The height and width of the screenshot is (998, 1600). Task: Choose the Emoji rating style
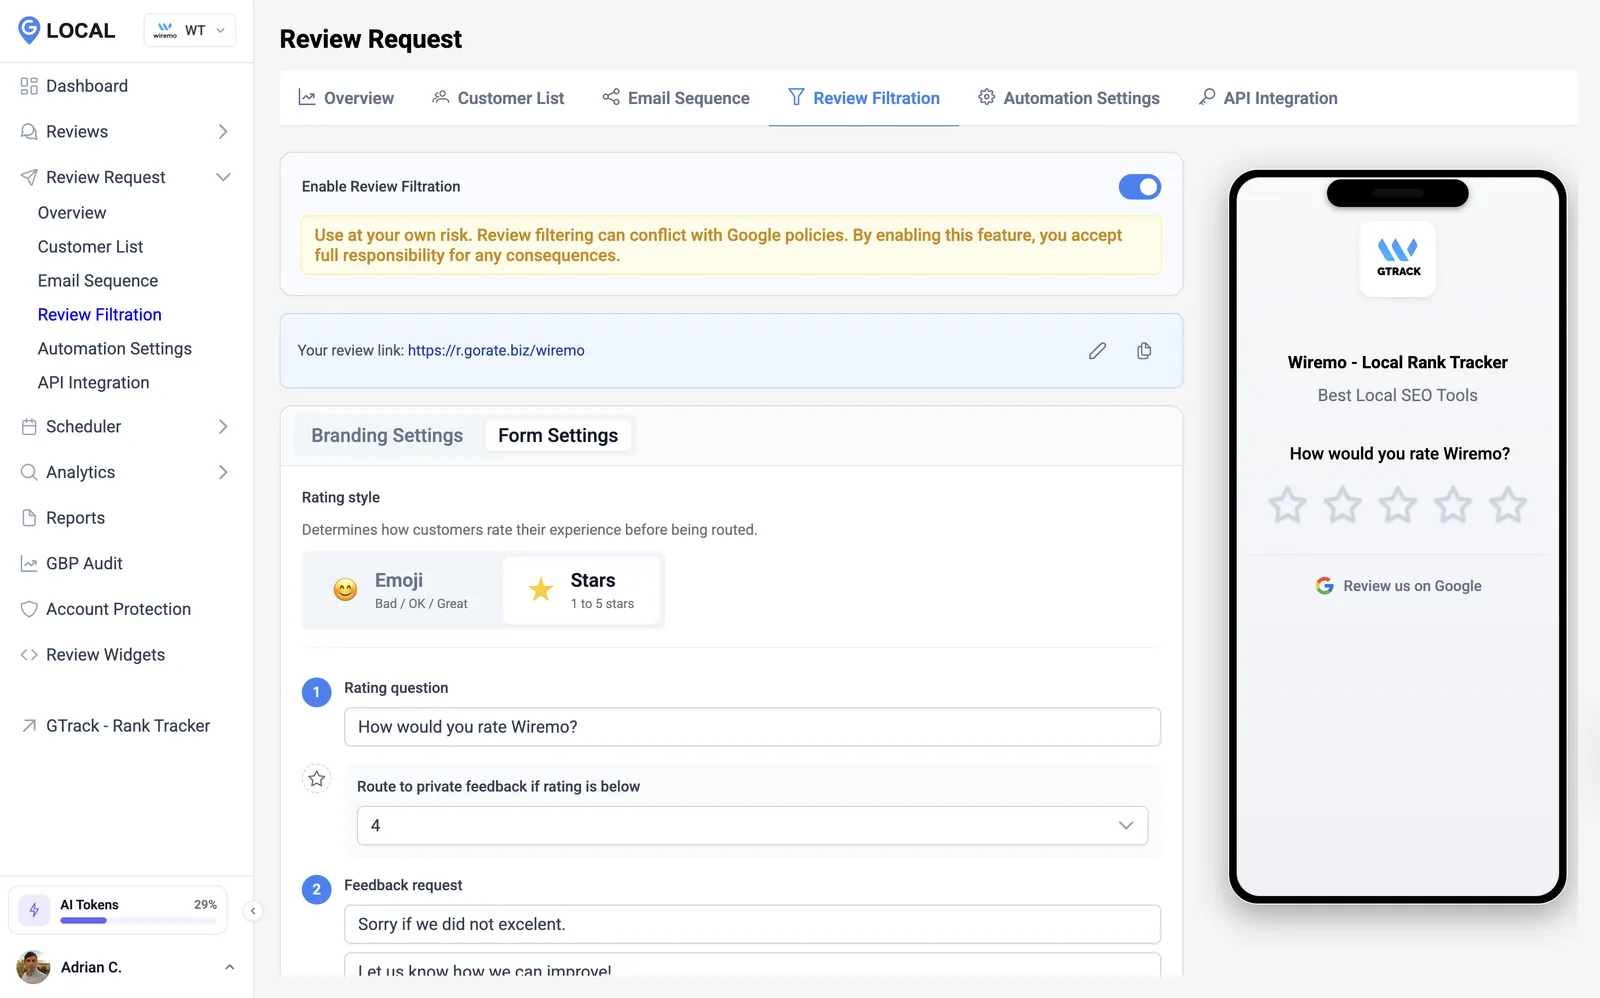402,591
